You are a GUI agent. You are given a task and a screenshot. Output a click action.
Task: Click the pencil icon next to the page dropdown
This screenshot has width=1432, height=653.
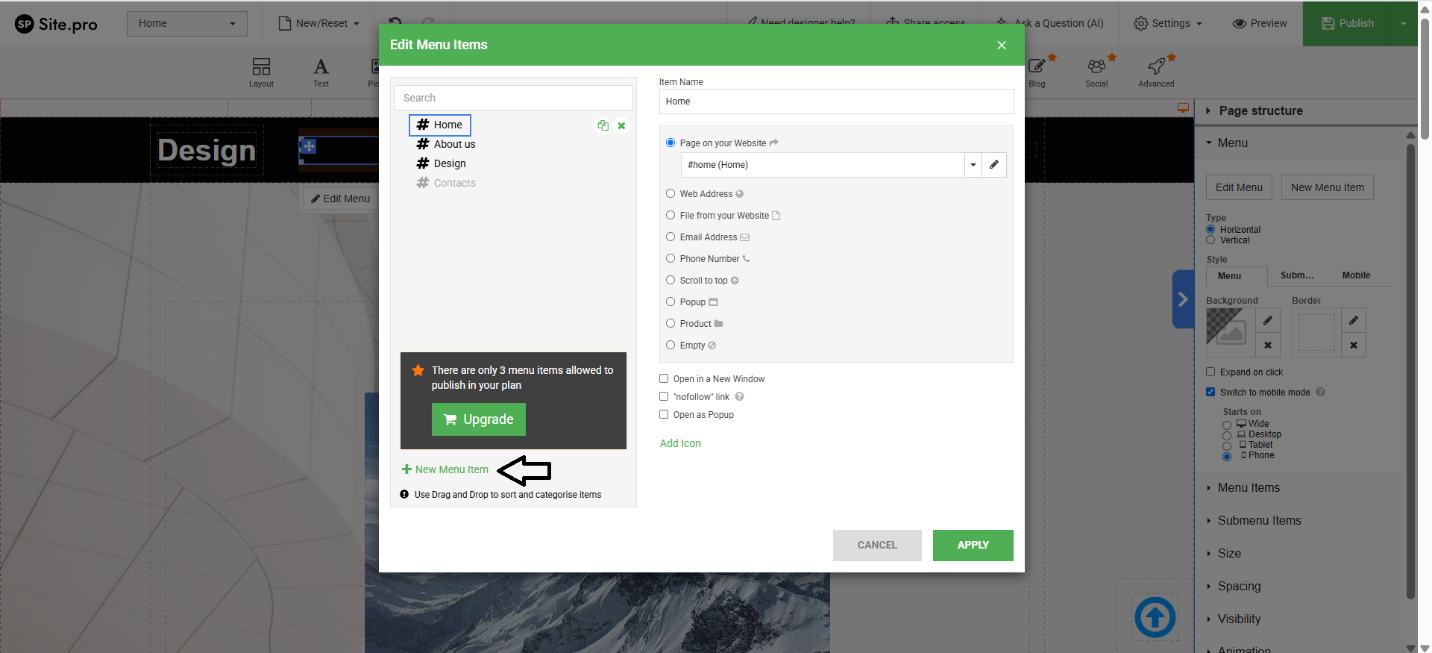[x=994, y=164]
